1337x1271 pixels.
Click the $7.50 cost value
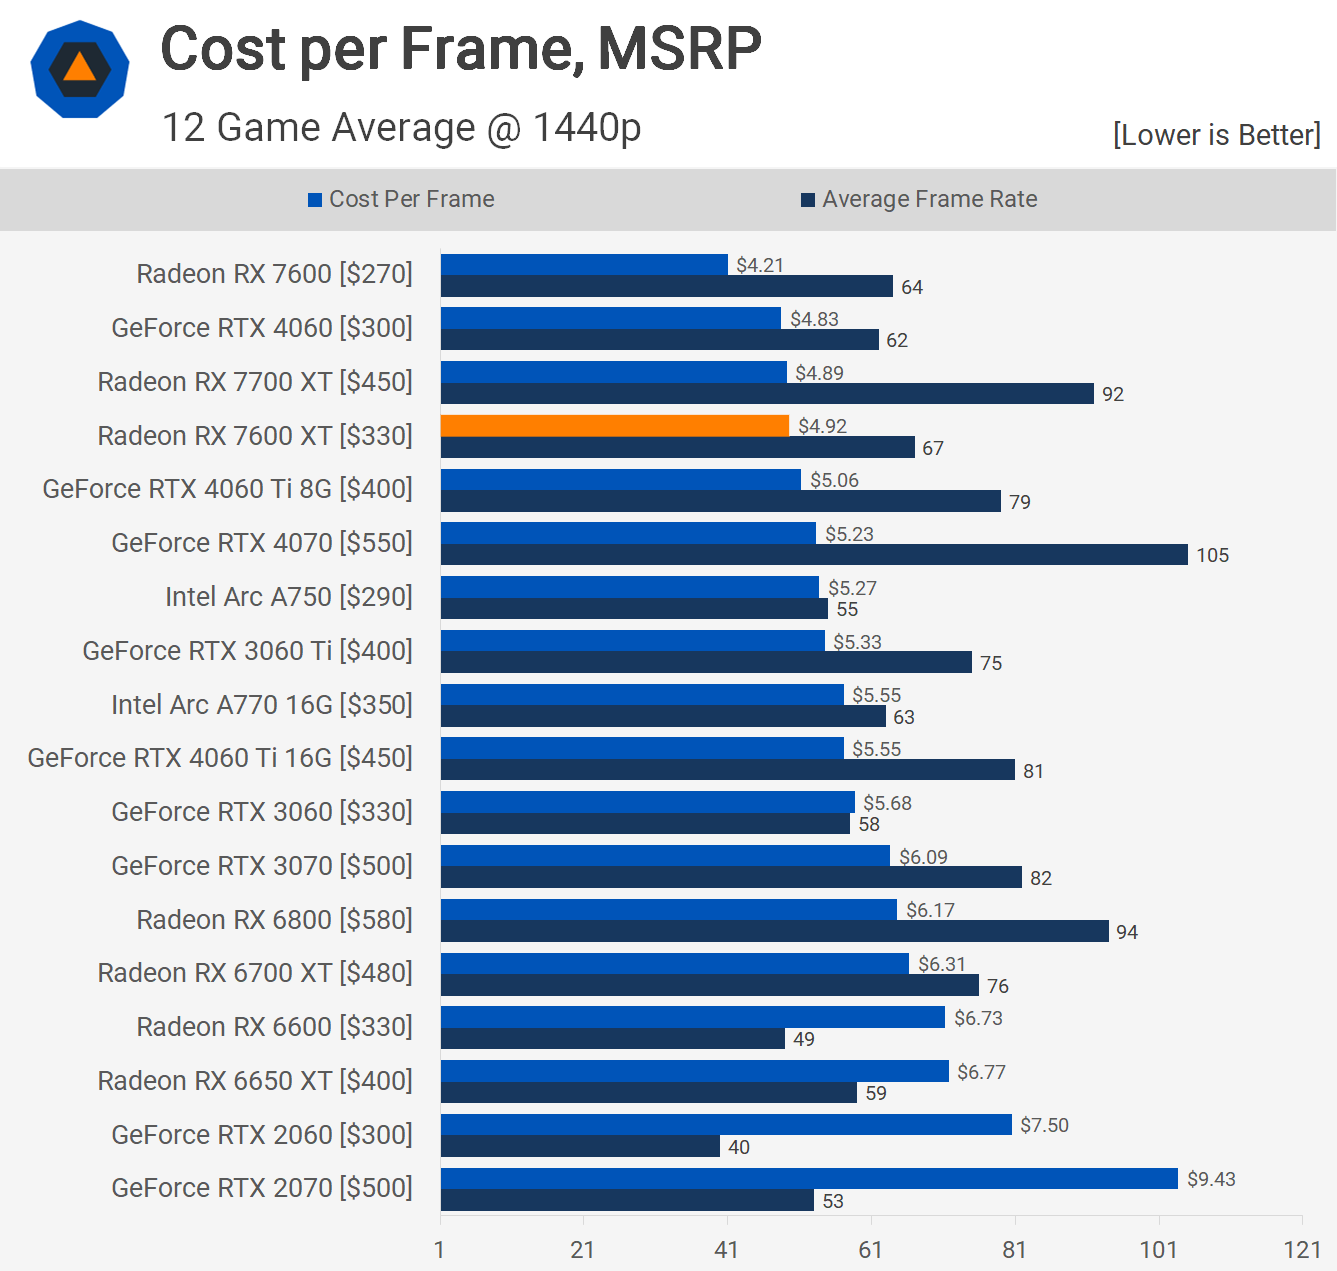click(x=1044, y=1125)
